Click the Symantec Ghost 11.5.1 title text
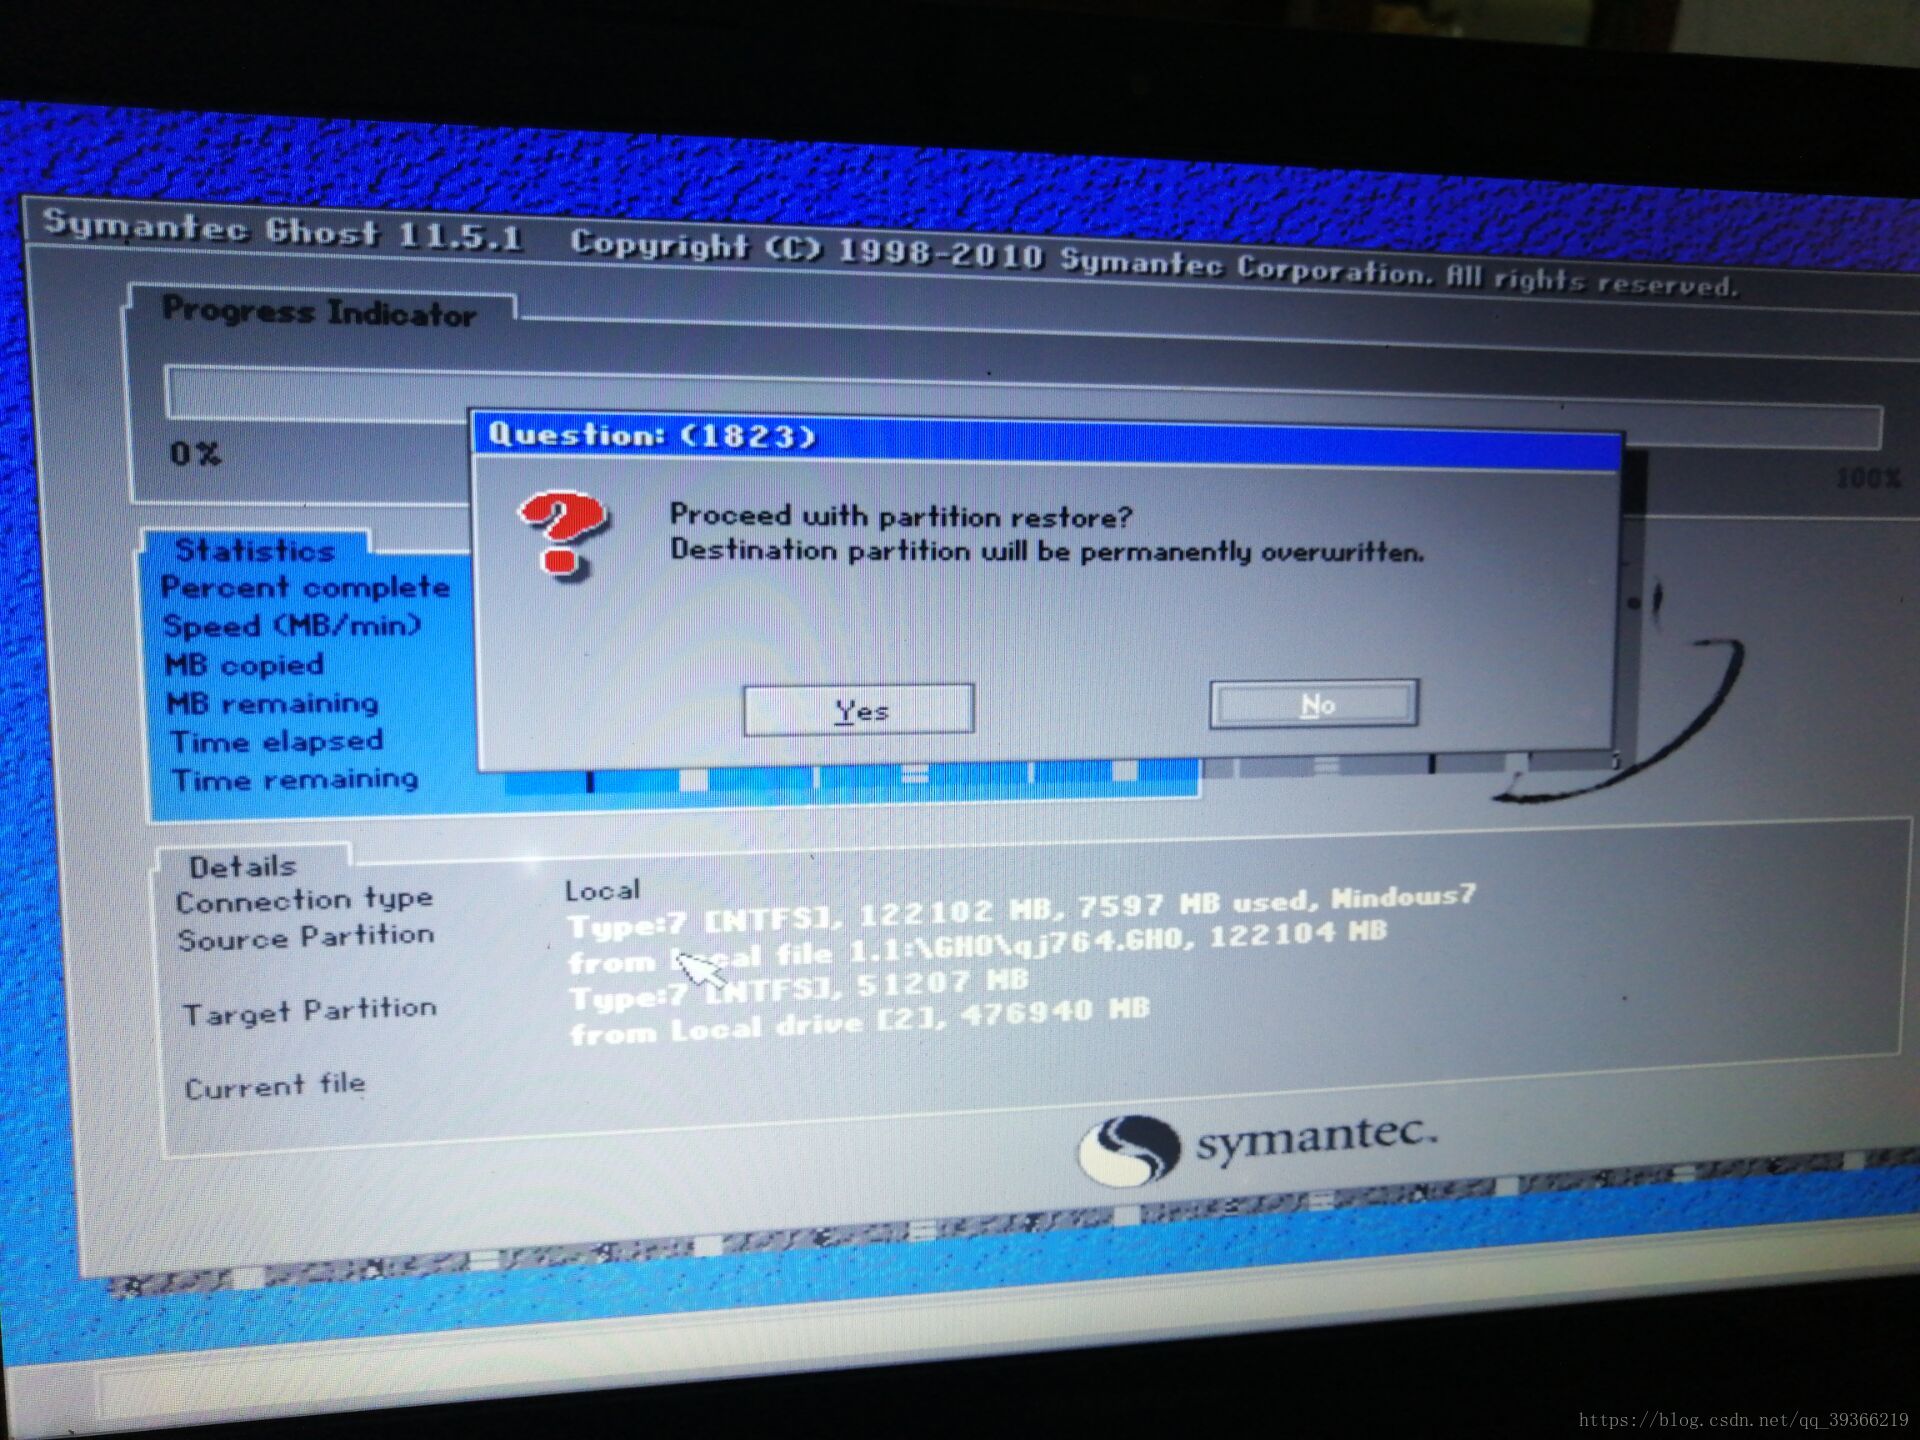Screen dimensions: 1920x1440 coord(282,230)
